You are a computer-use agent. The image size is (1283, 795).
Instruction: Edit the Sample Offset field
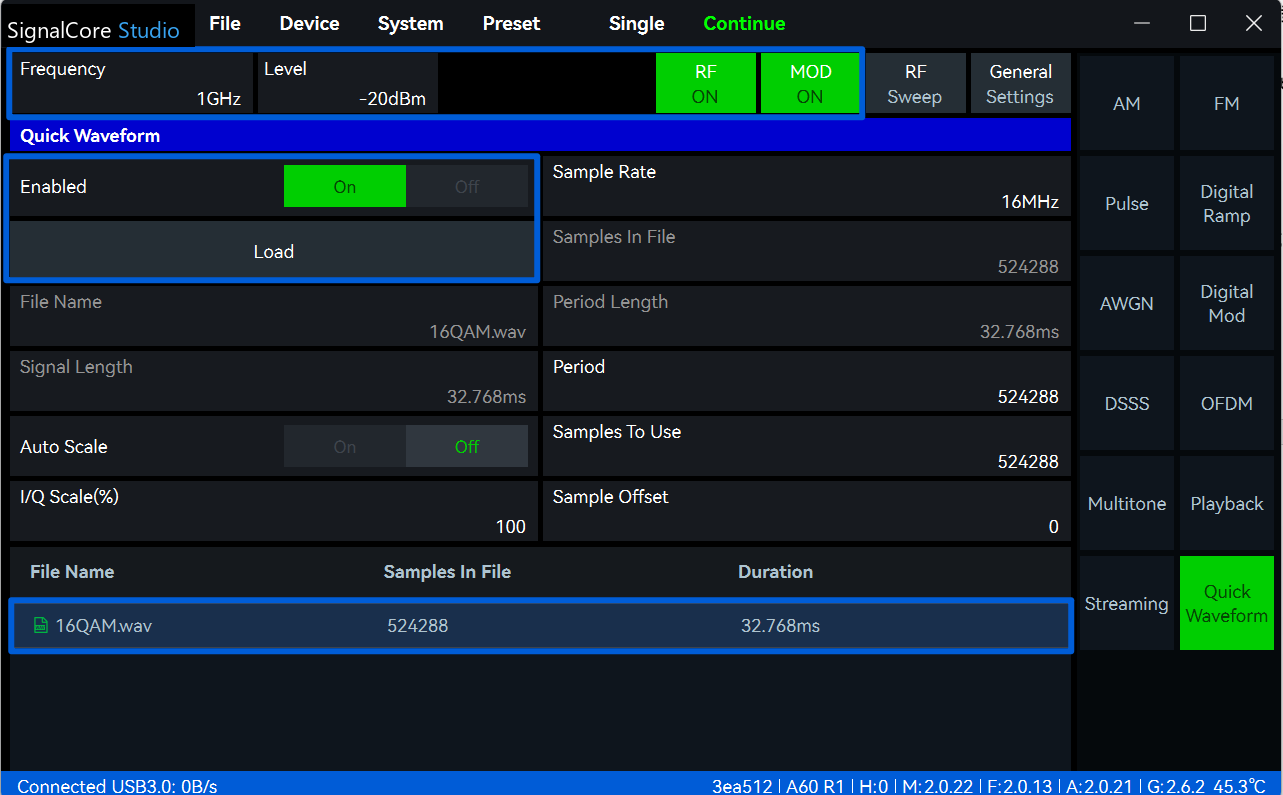[806, 512]
